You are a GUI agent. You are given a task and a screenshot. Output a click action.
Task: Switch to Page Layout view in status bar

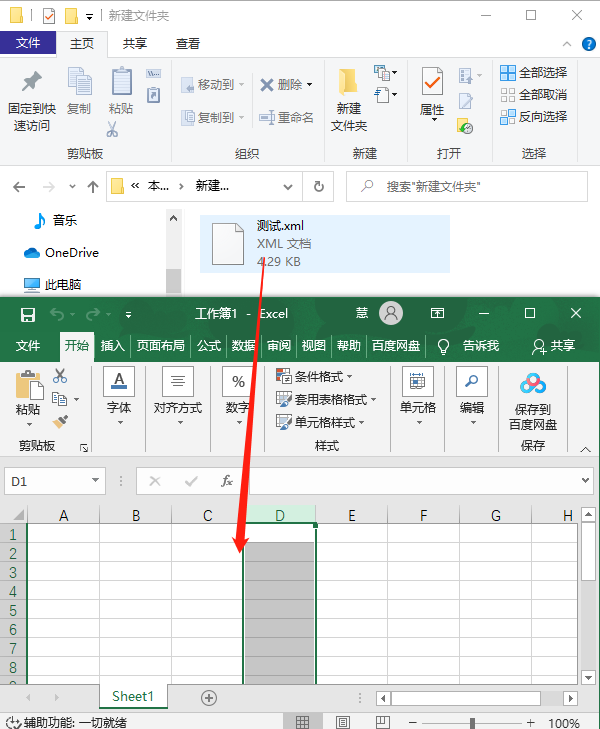(x=343, y=722)
